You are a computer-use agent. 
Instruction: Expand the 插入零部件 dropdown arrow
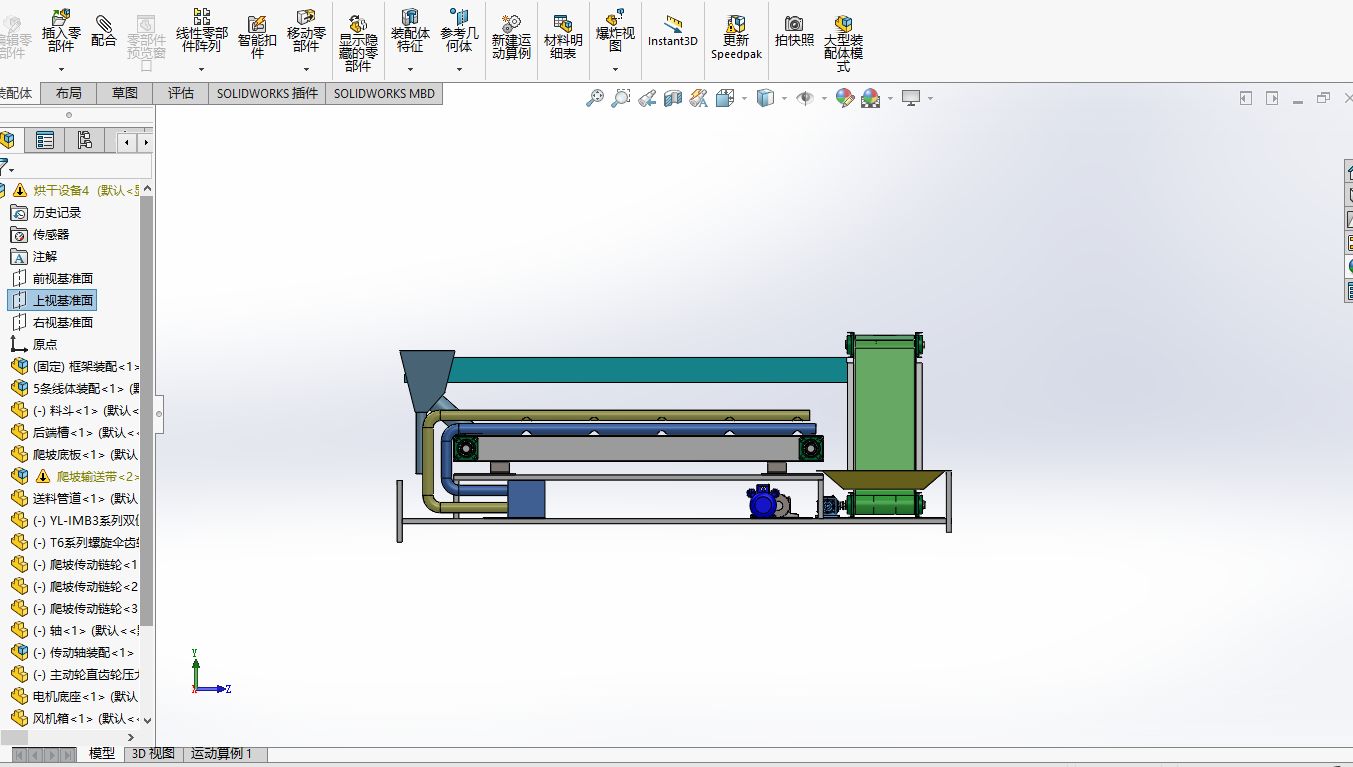pyautogui.click(x=61, y=70)
